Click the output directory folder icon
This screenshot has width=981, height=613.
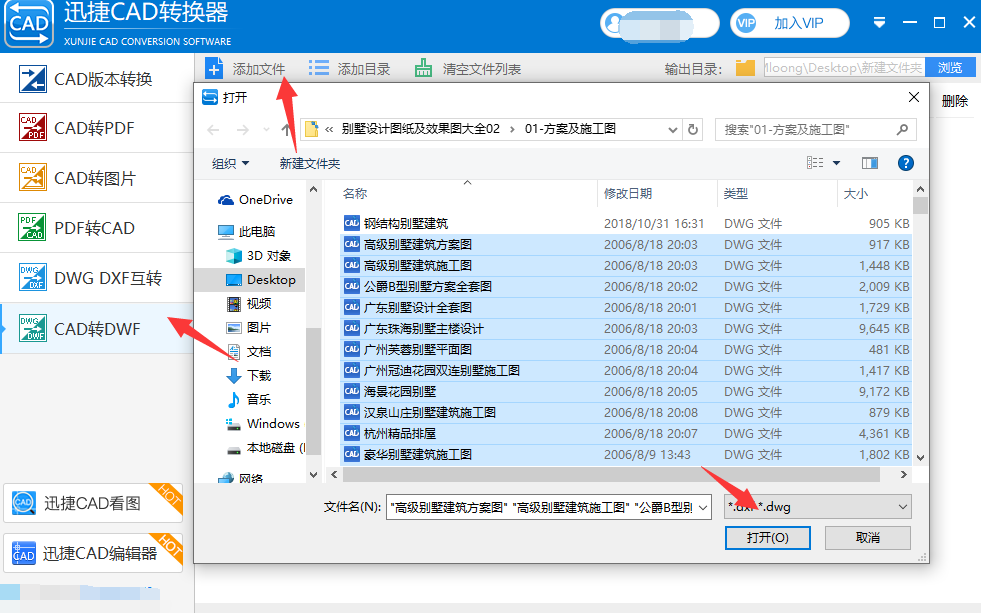(x=745, y=68)
